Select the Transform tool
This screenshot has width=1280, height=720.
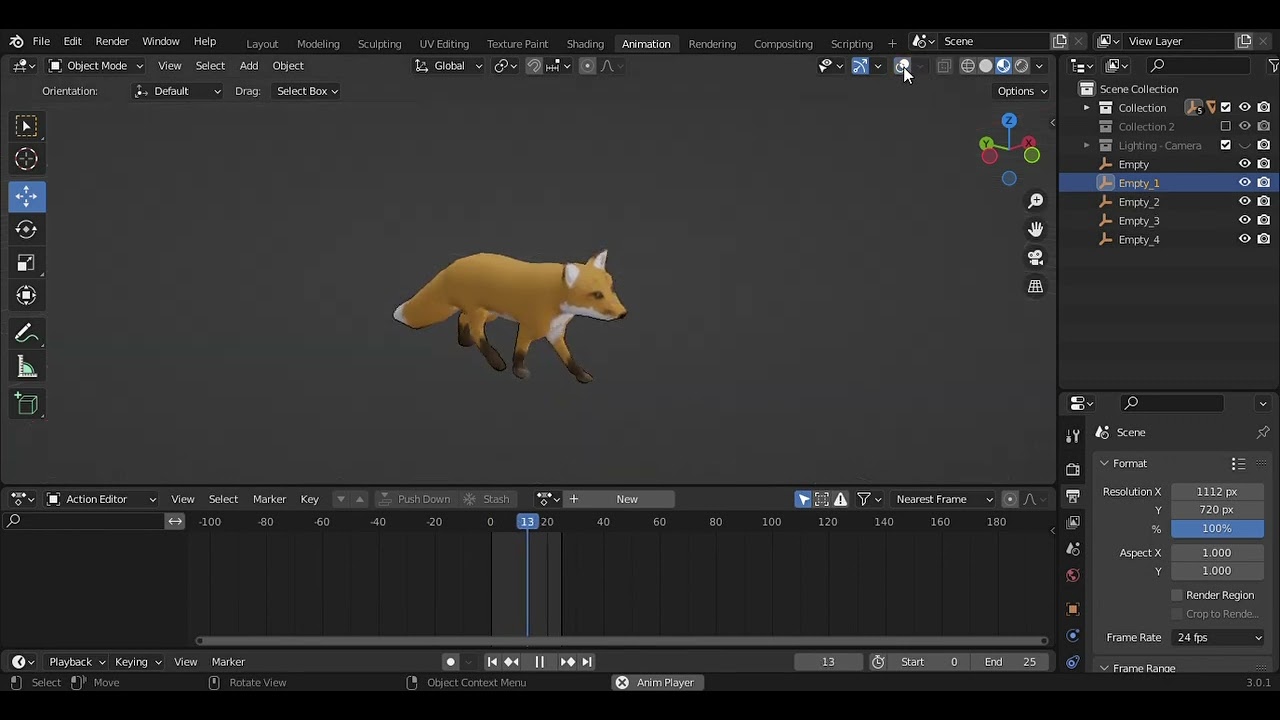(x=26, y=295)
